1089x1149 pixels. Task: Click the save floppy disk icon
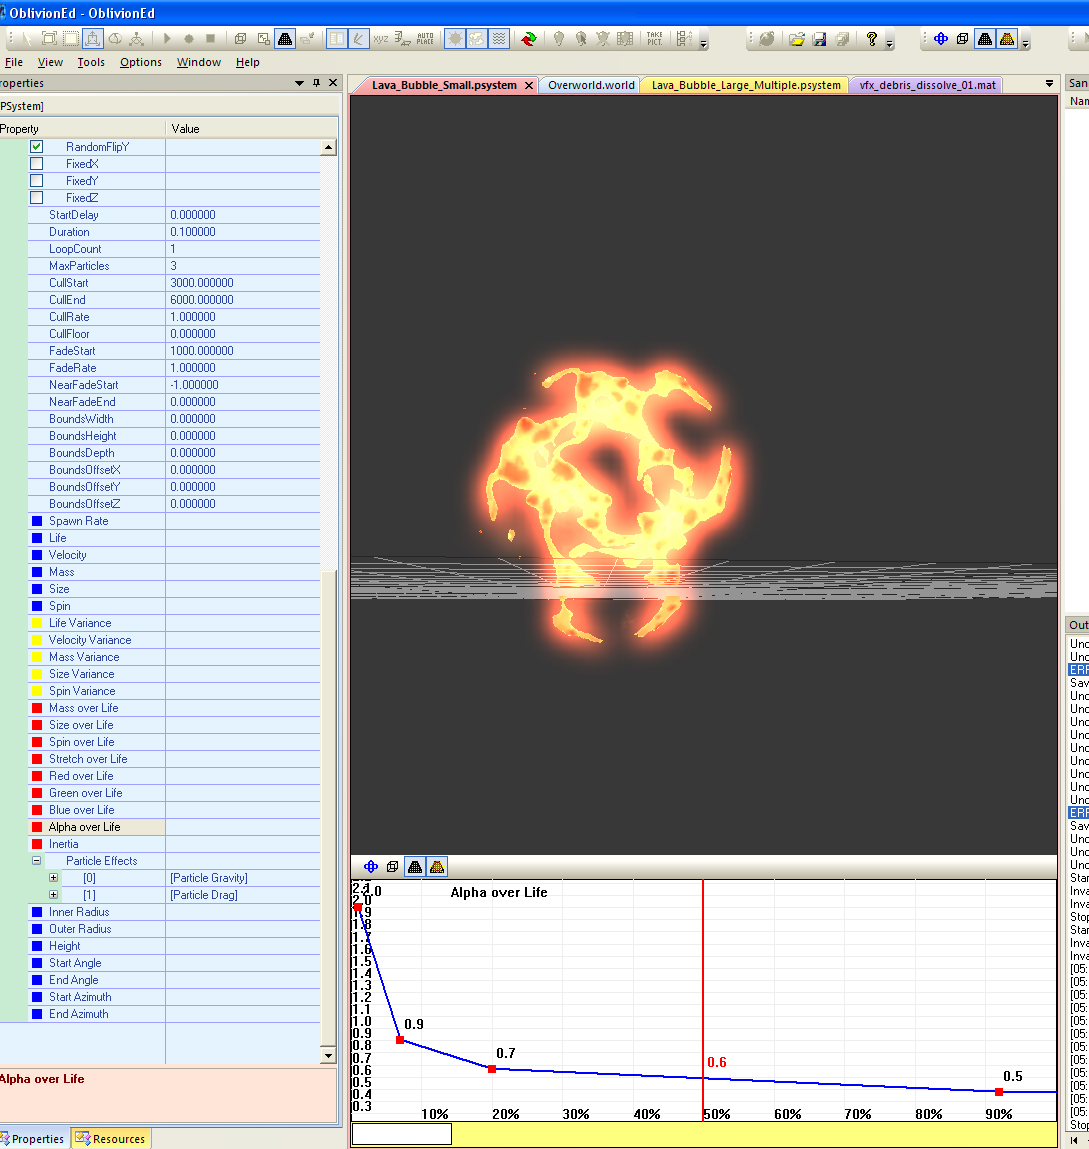[819, 39]
